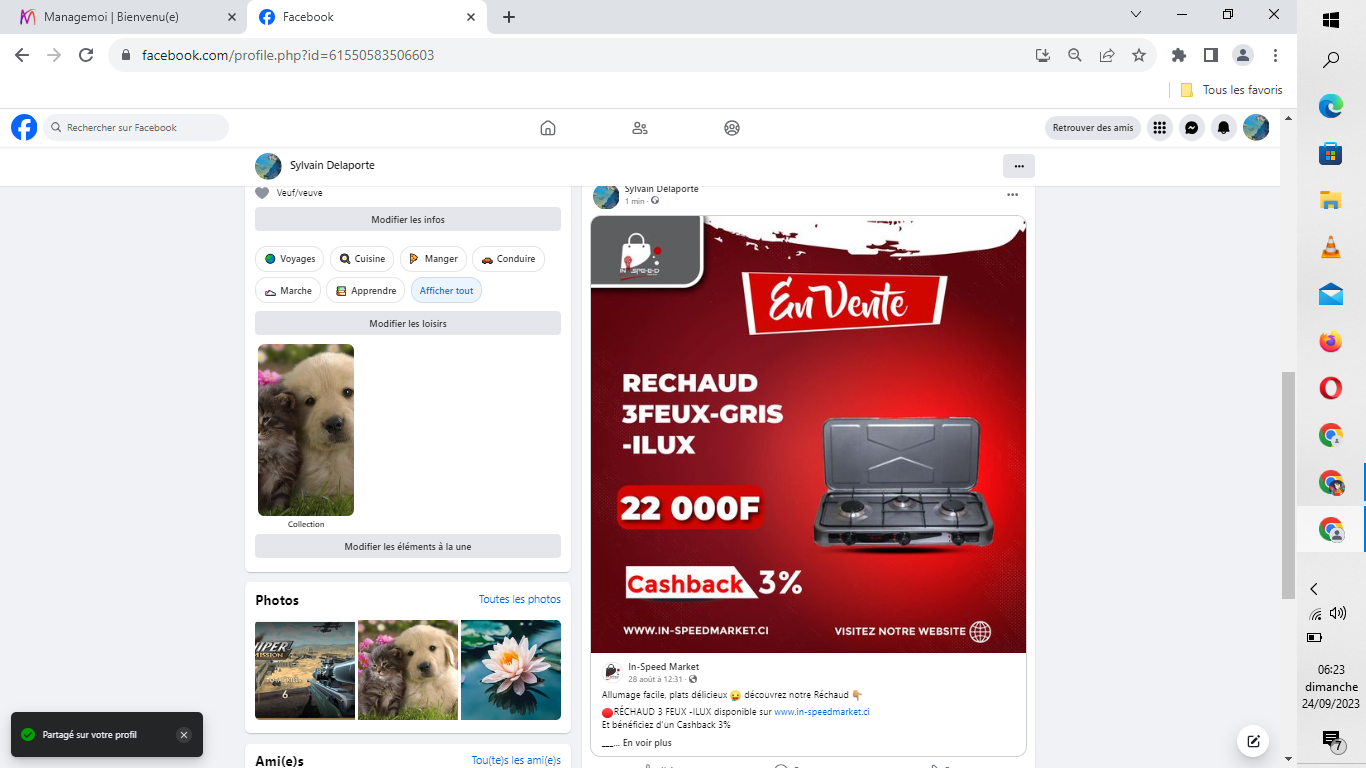Open the Friends icon in navigation
The width and height of the screenshot is (1366, 768).
point(640,128)
